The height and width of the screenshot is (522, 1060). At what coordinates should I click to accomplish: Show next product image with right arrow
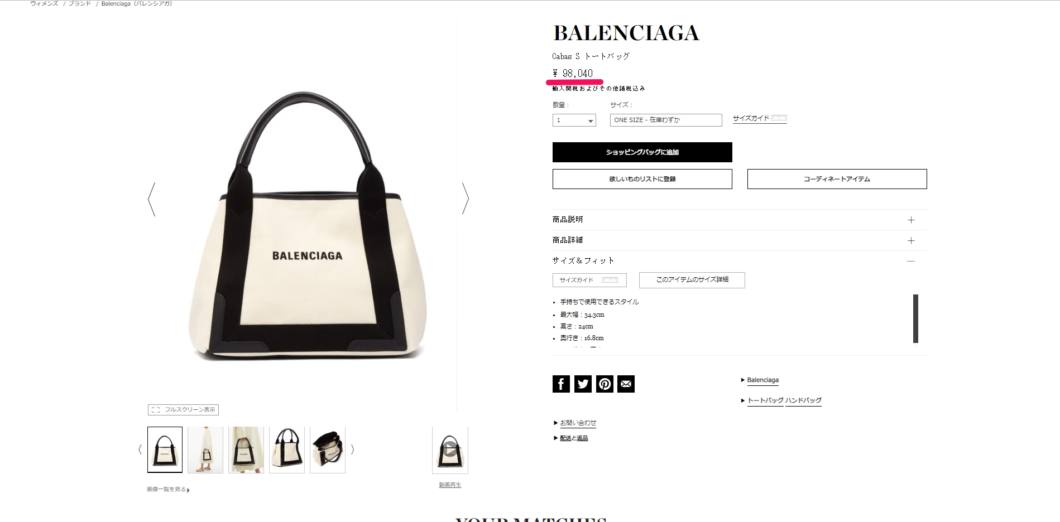pyautogui.click(x=465, y=199)
